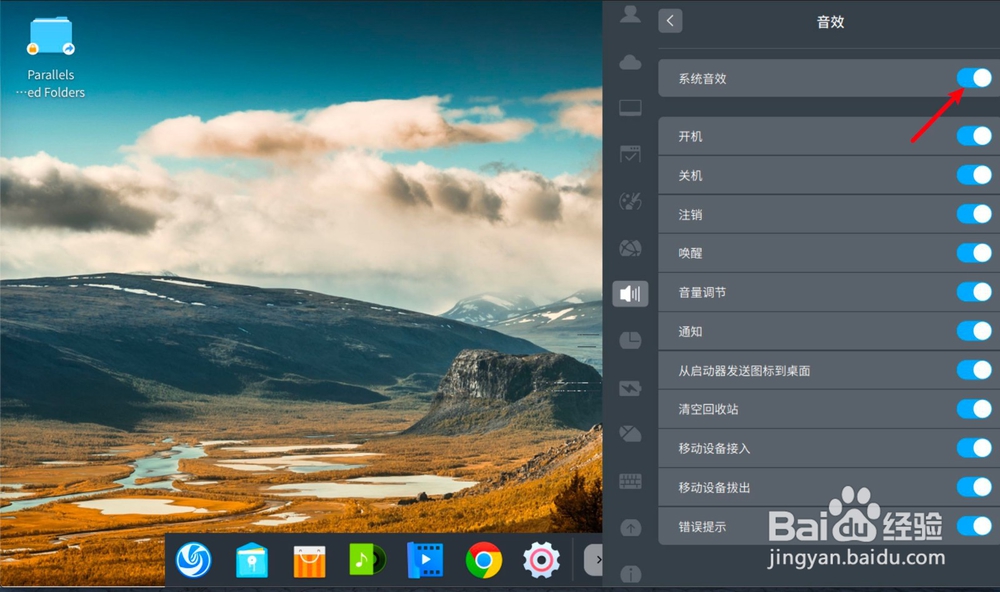Image resolution: width=1000 pixels, height=592 pixels.
Task: Open the Deepin launcher in the dock
Action: [193, 560]
